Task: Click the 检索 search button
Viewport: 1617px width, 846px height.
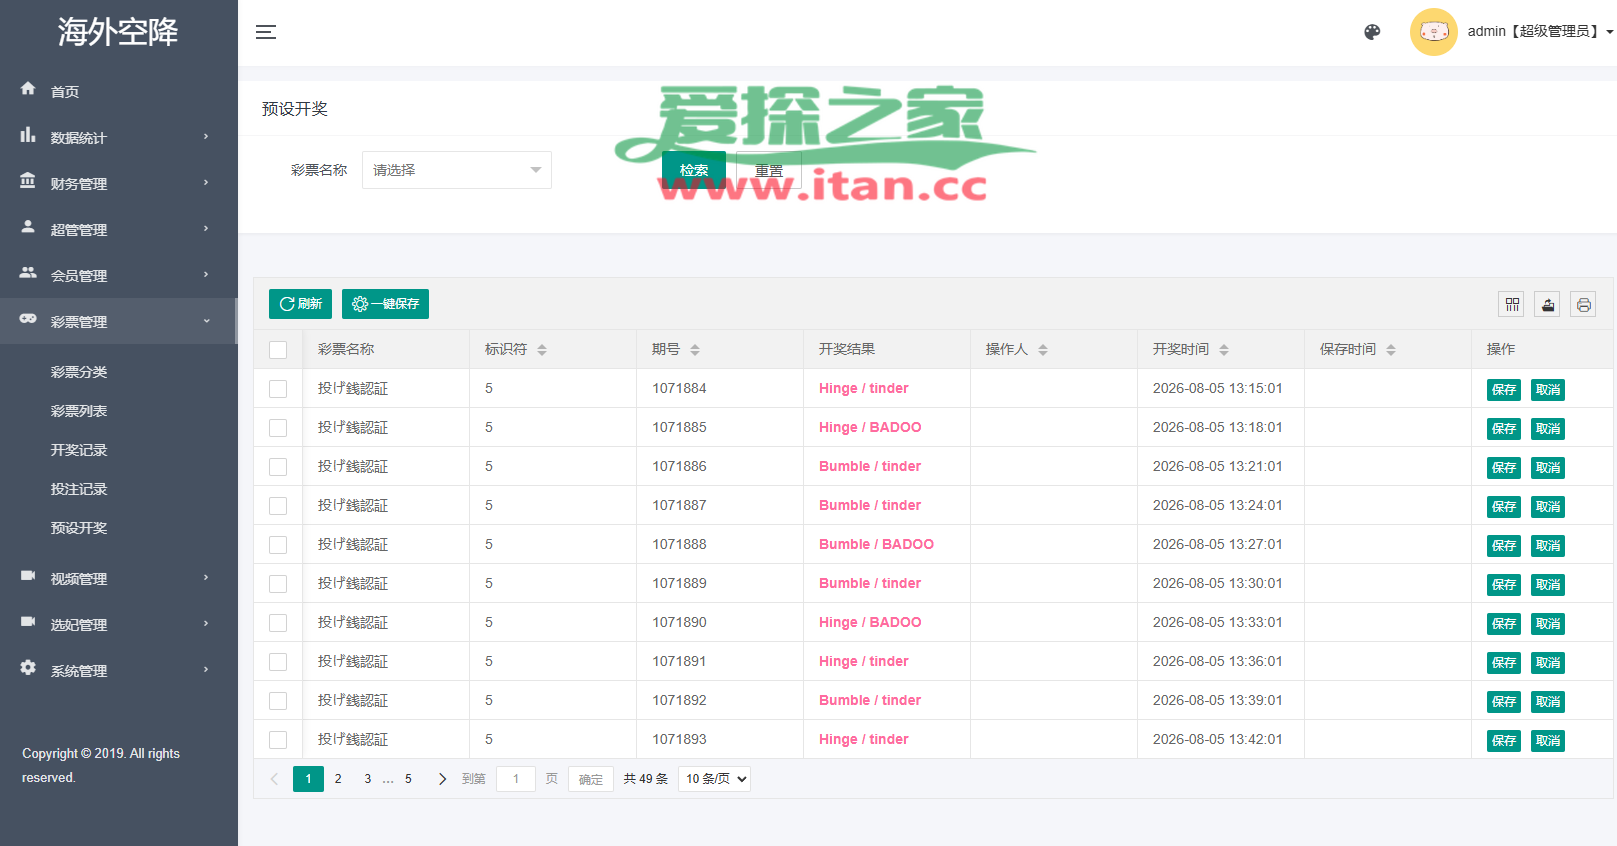Action: pyautogui.click(x=694, y=170)
